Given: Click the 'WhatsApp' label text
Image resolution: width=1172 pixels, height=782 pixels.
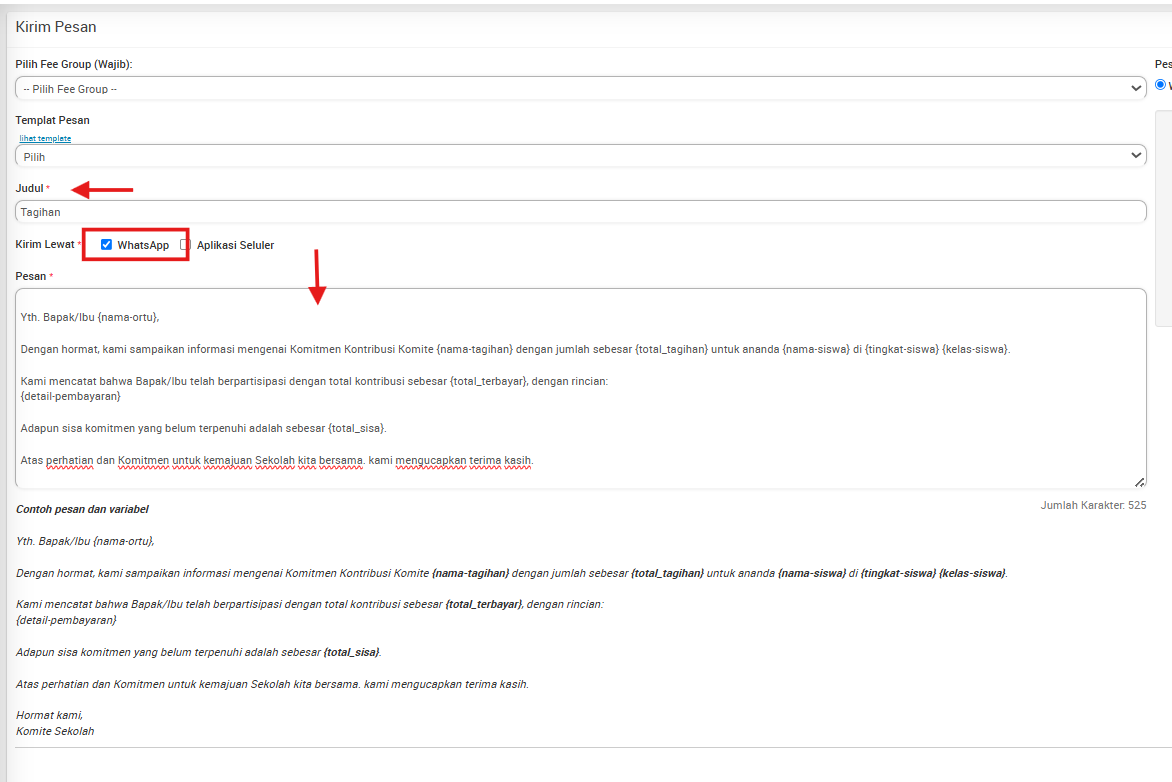Looking at the screenshot, I should (143, 245).
